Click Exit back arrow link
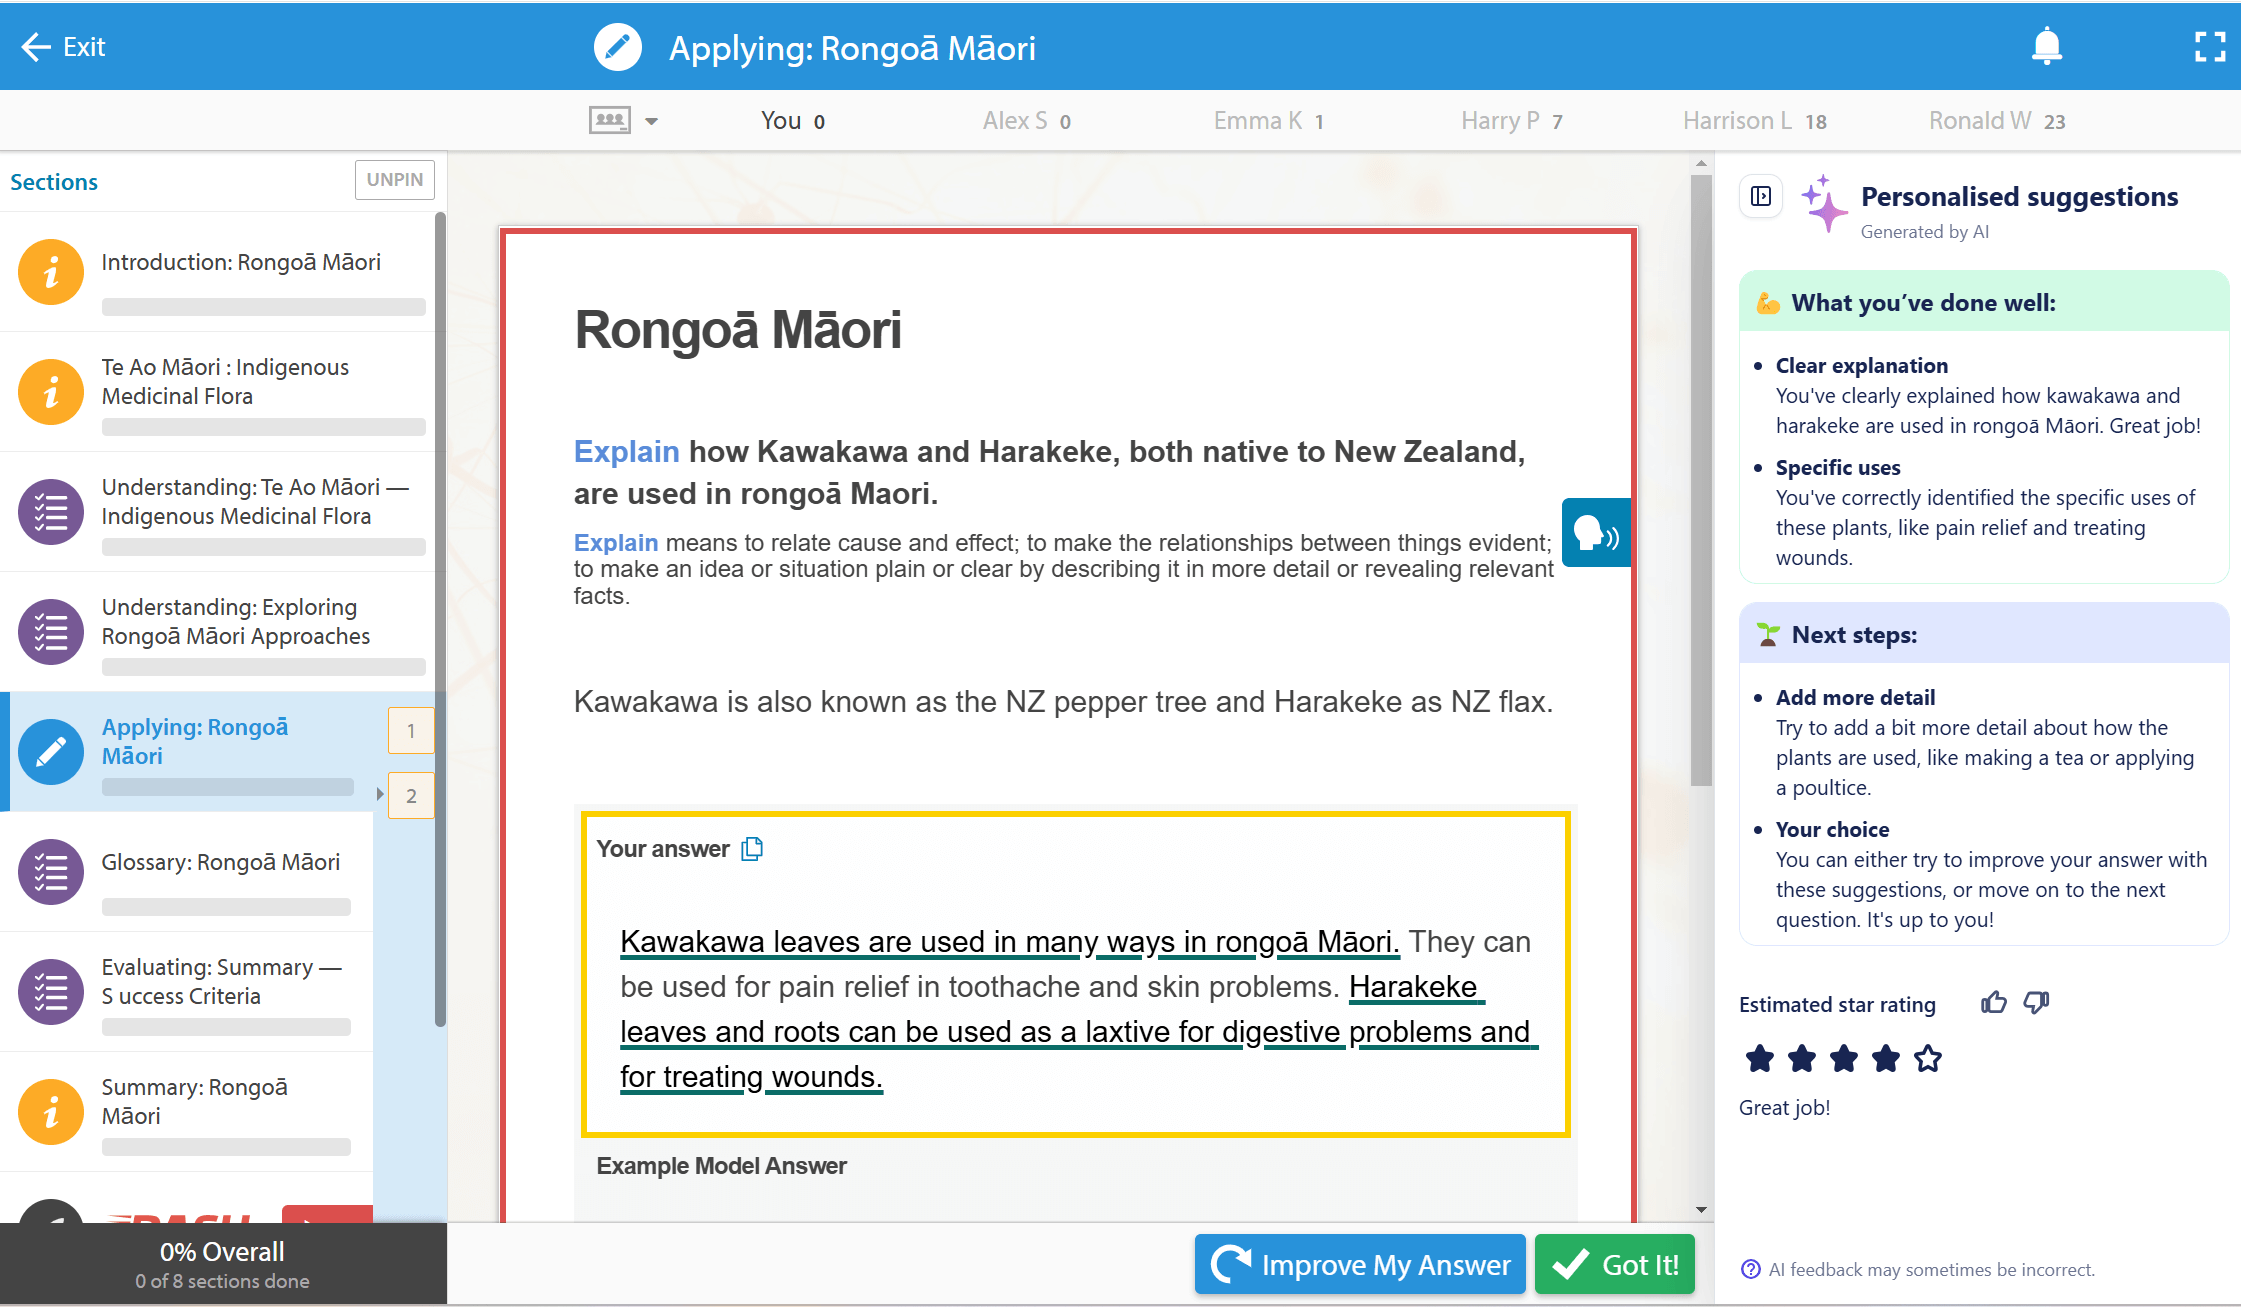 pyautogui.click(x=62, y=47)
